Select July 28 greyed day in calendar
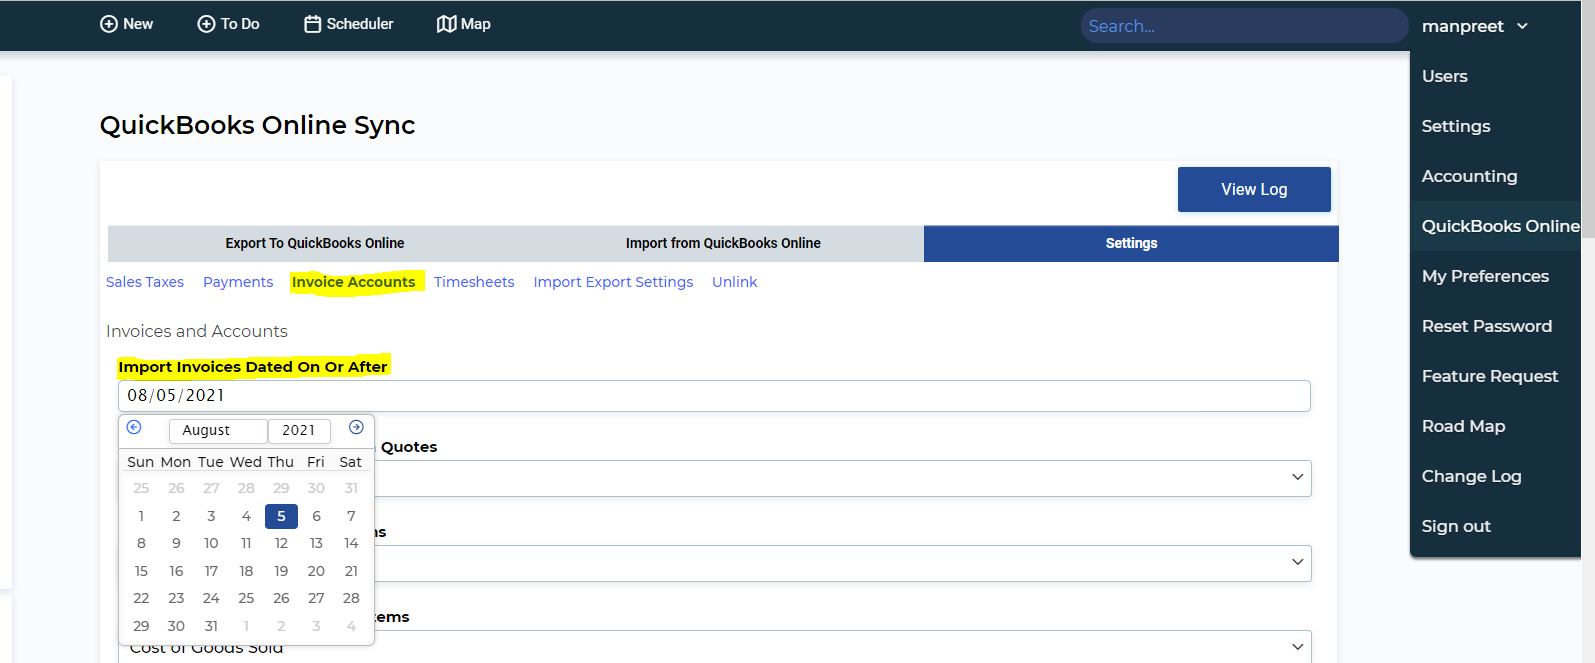This screenshot has height=663, width=1595. pyautogui.click(x=246, y=488)
